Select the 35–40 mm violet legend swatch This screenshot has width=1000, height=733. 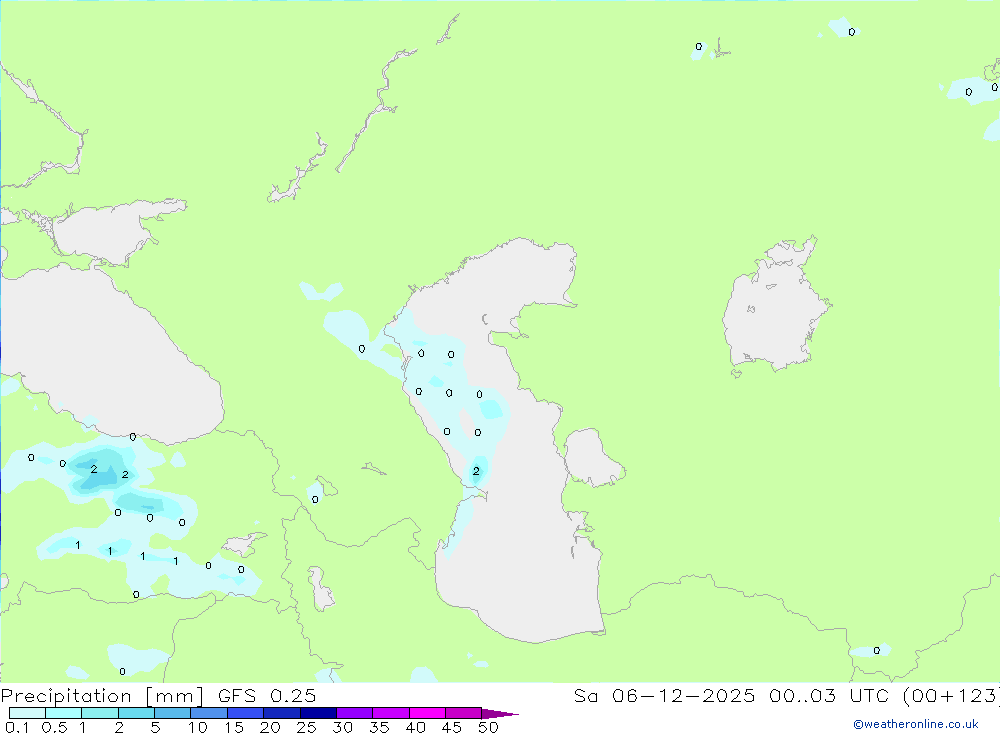click(390, 713)
